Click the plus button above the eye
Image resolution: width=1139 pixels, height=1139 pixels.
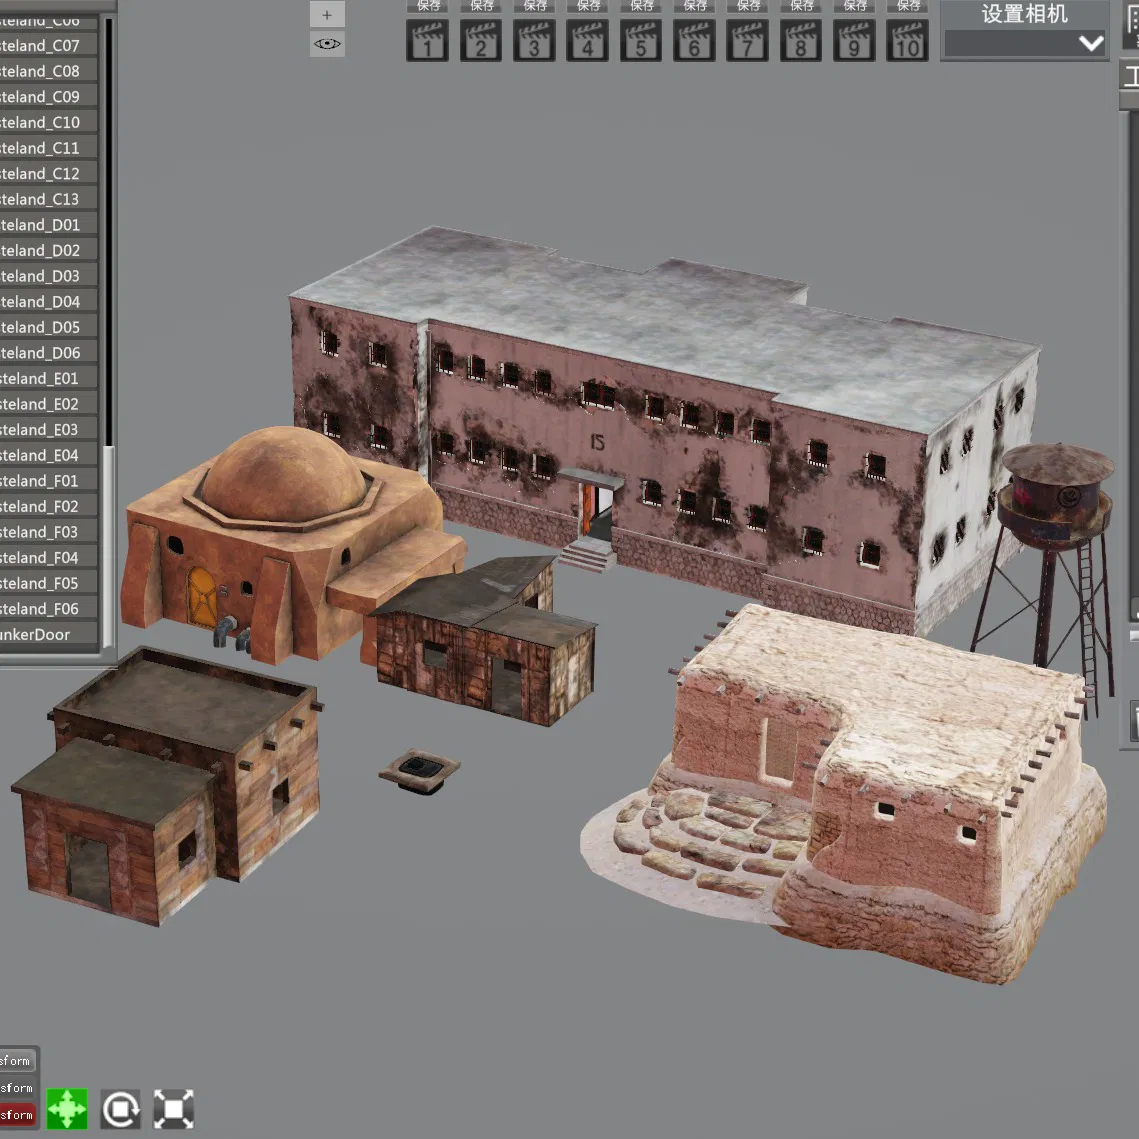pos(327,15)
